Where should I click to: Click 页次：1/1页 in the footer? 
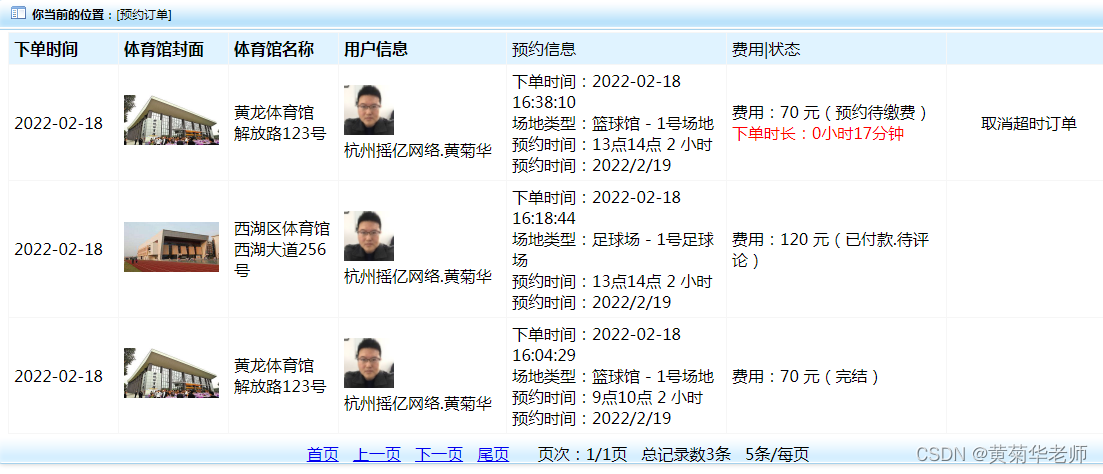point(582,454)
